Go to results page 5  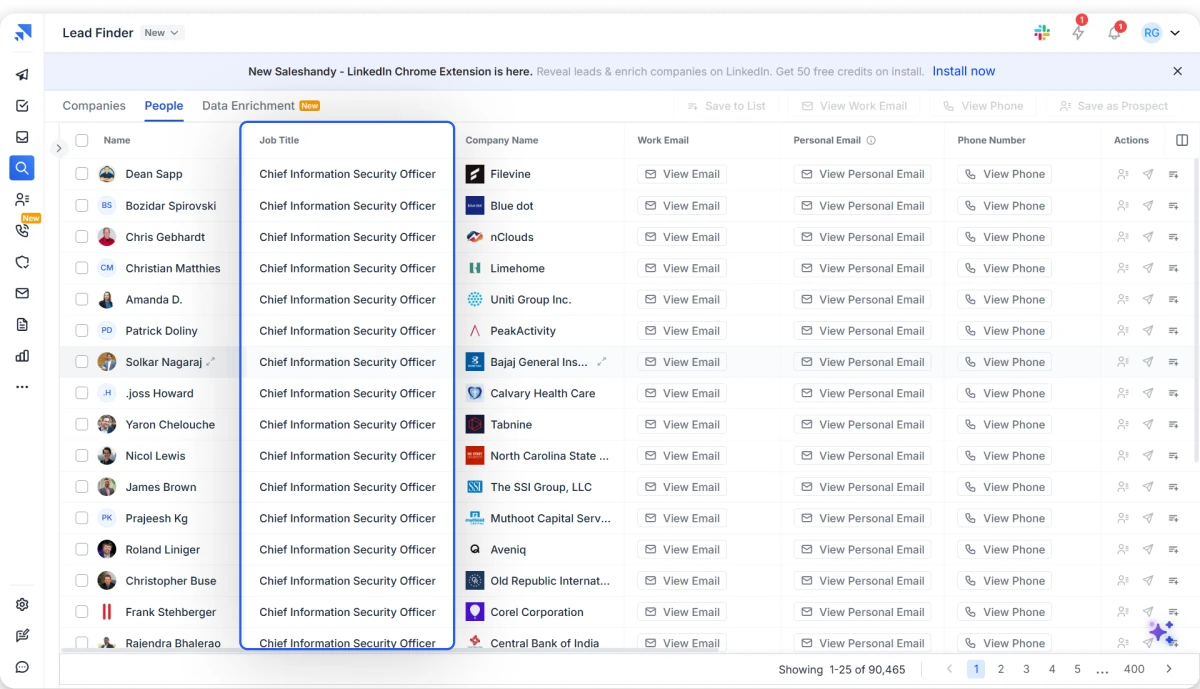pos(1077,669)
